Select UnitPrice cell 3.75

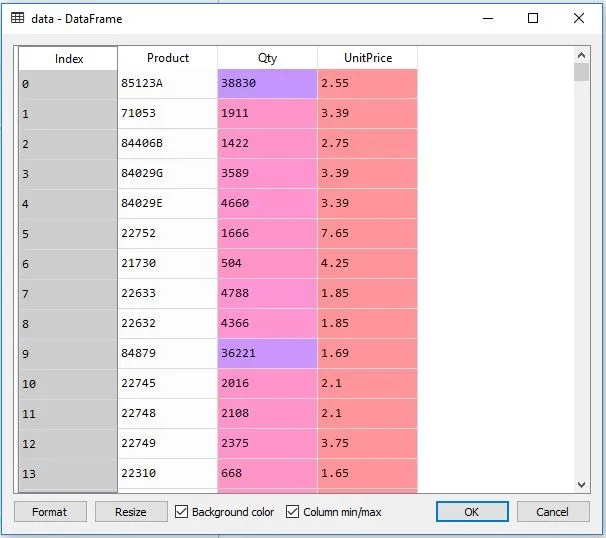click(x=368, y=443)
